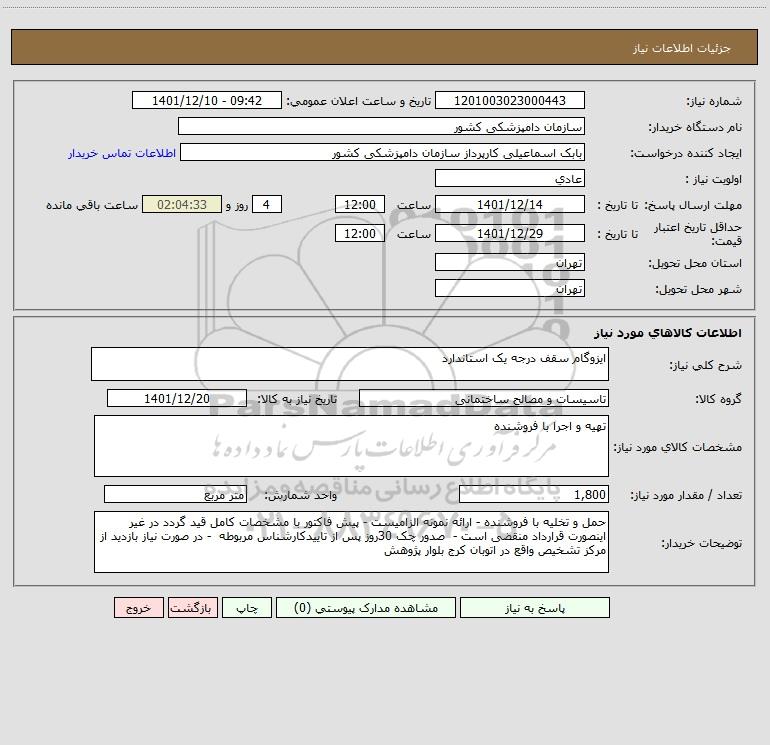Click the countdown timer 02:04:33

[182, 204]
